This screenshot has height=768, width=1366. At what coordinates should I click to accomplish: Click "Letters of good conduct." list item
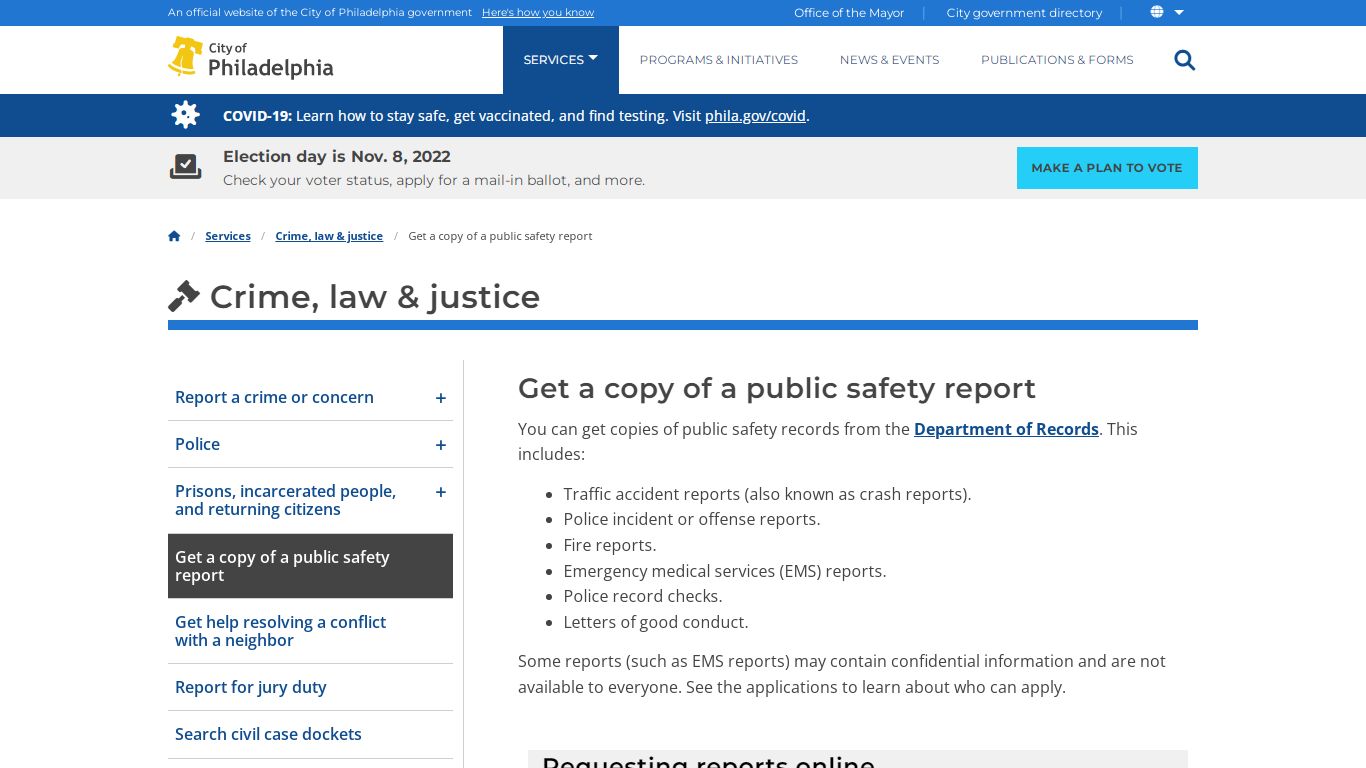pos(656,622)
